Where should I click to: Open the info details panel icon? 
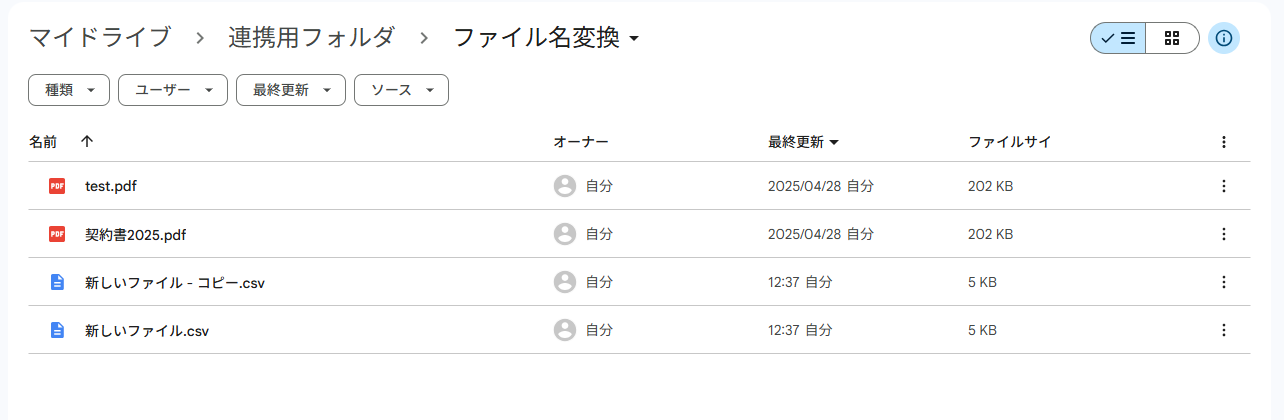coord(1224,38)
